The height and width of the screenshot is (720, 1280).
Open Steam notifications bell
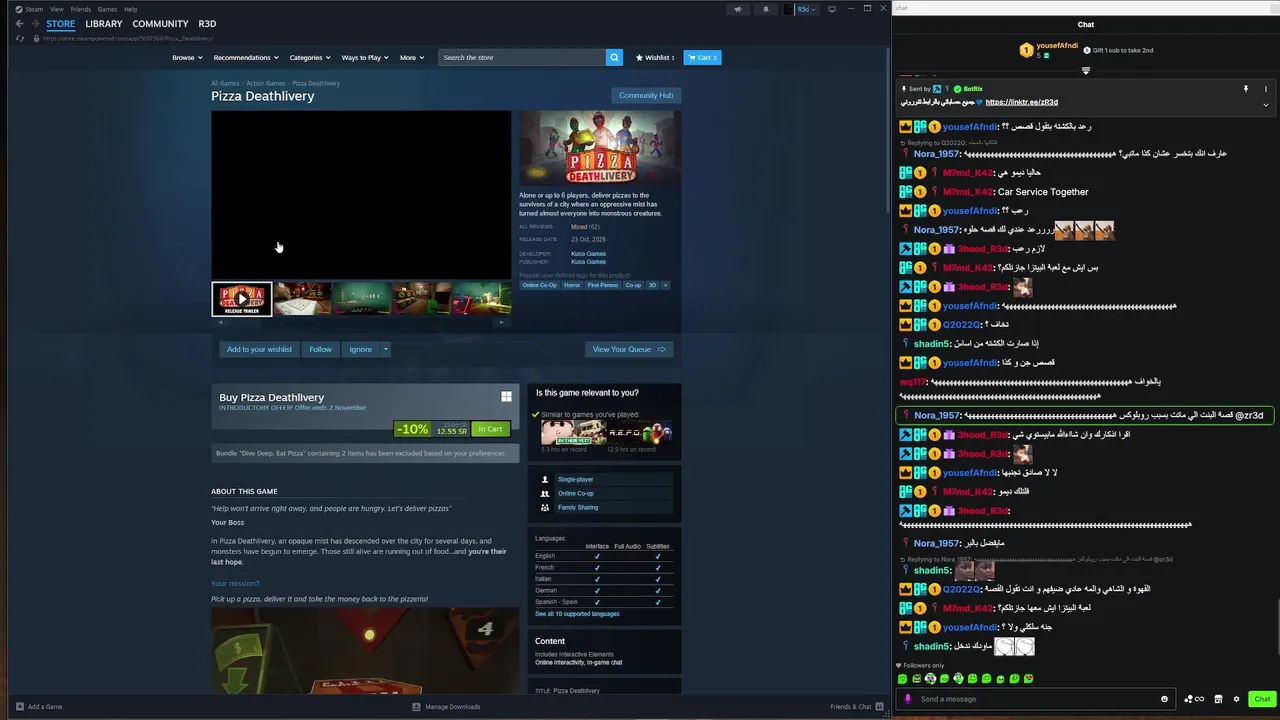point(766,9)
